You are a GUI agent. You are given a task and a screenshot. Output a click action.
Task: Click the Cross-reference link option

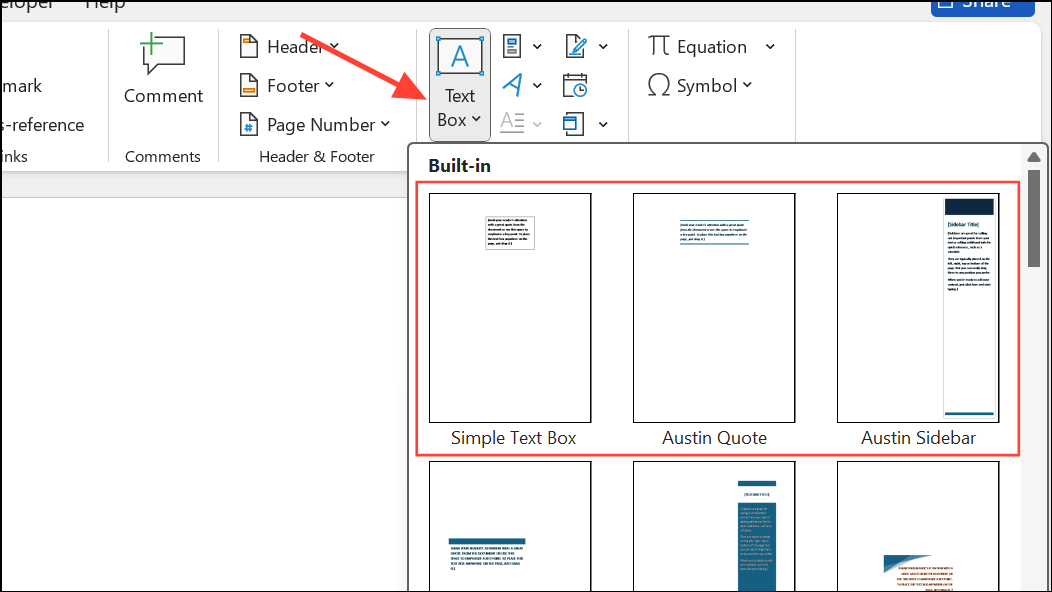coord(41,124)
